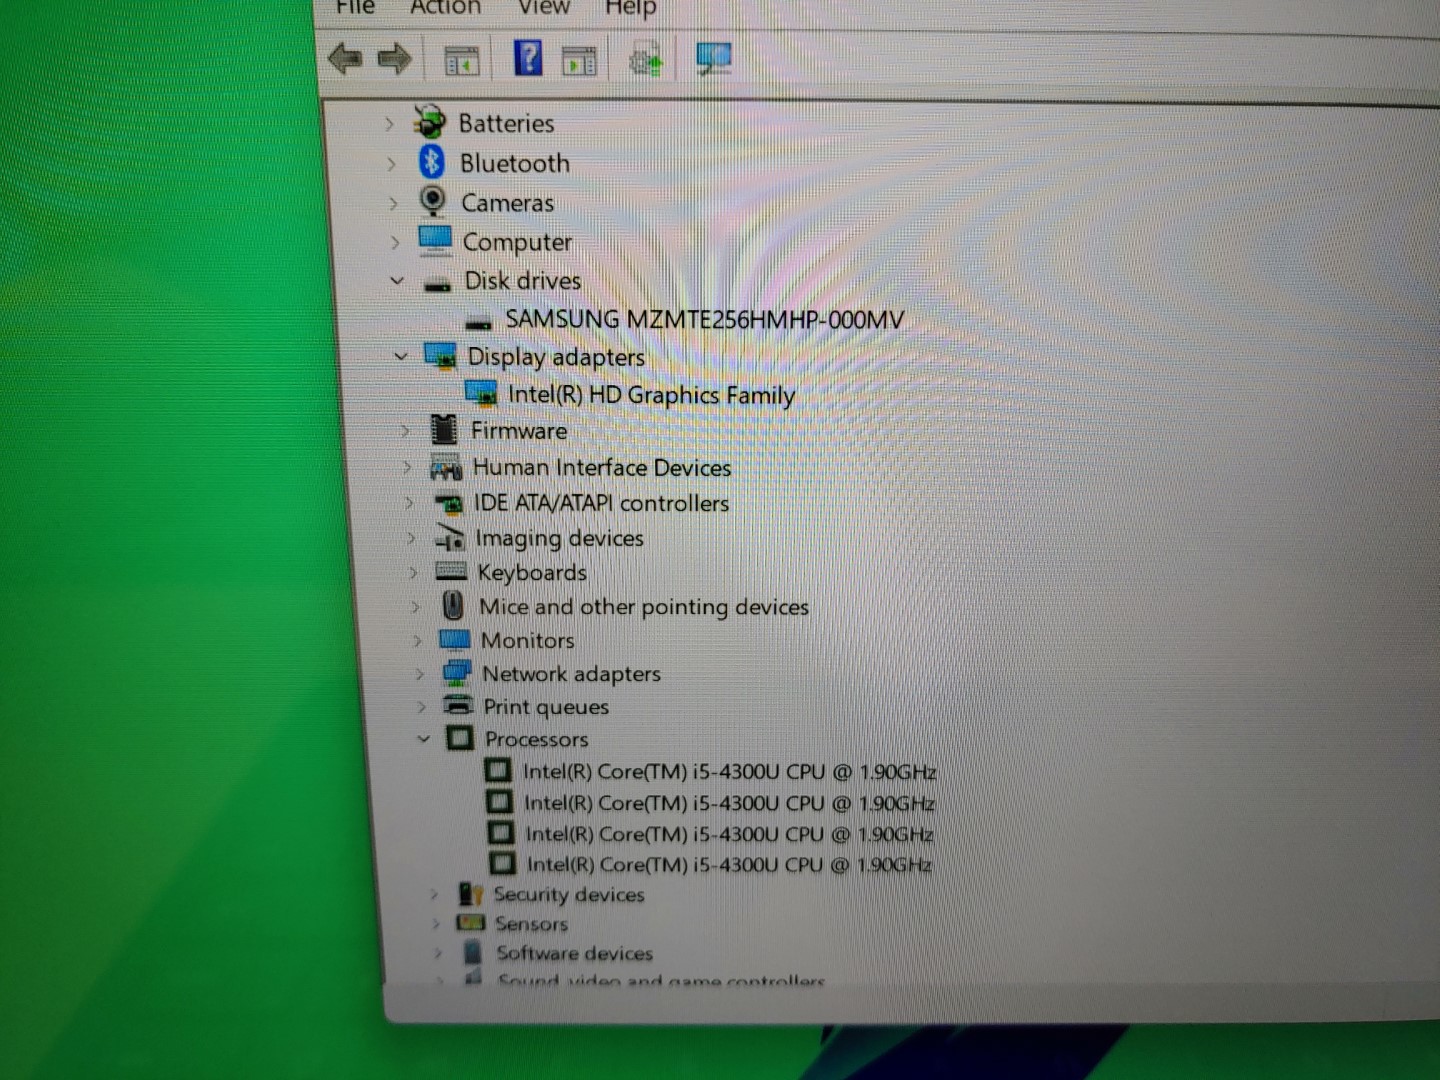
Task: Toggle the action pane toolbar icon
Action: 579,61
